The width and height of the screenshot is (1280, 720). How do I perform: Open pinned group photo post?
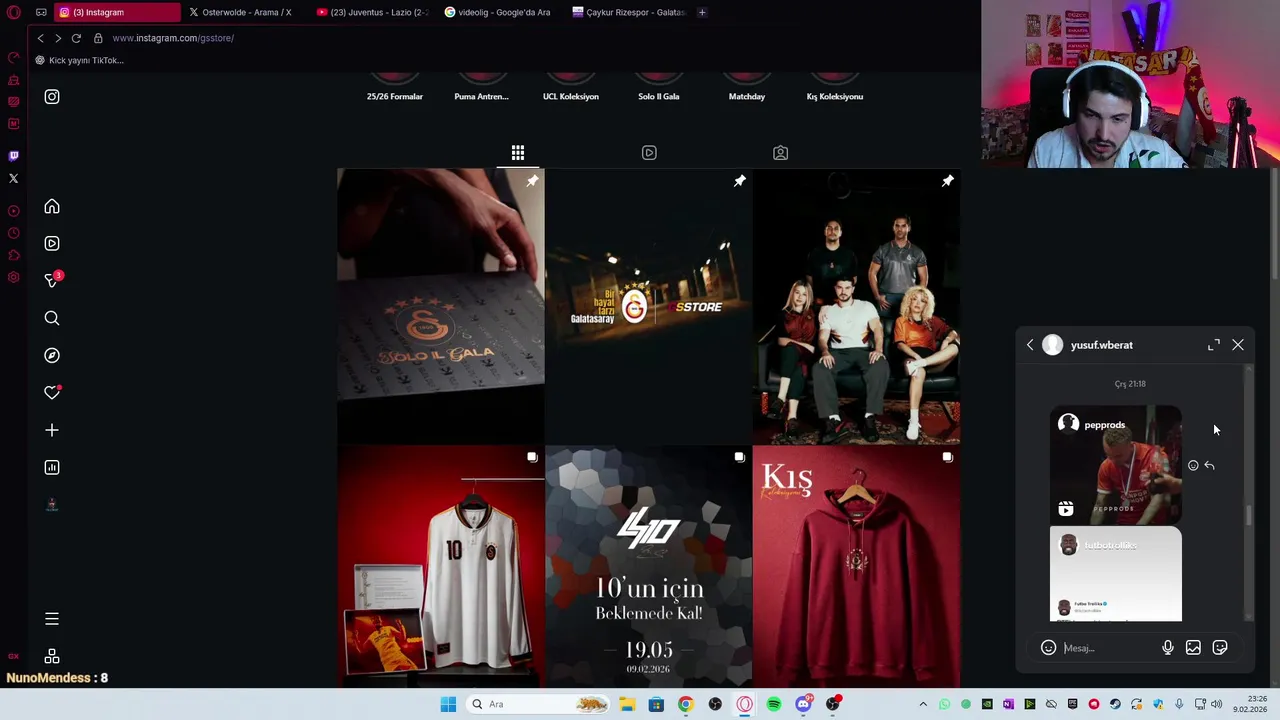pyautogui.click(x=856, y=306)
